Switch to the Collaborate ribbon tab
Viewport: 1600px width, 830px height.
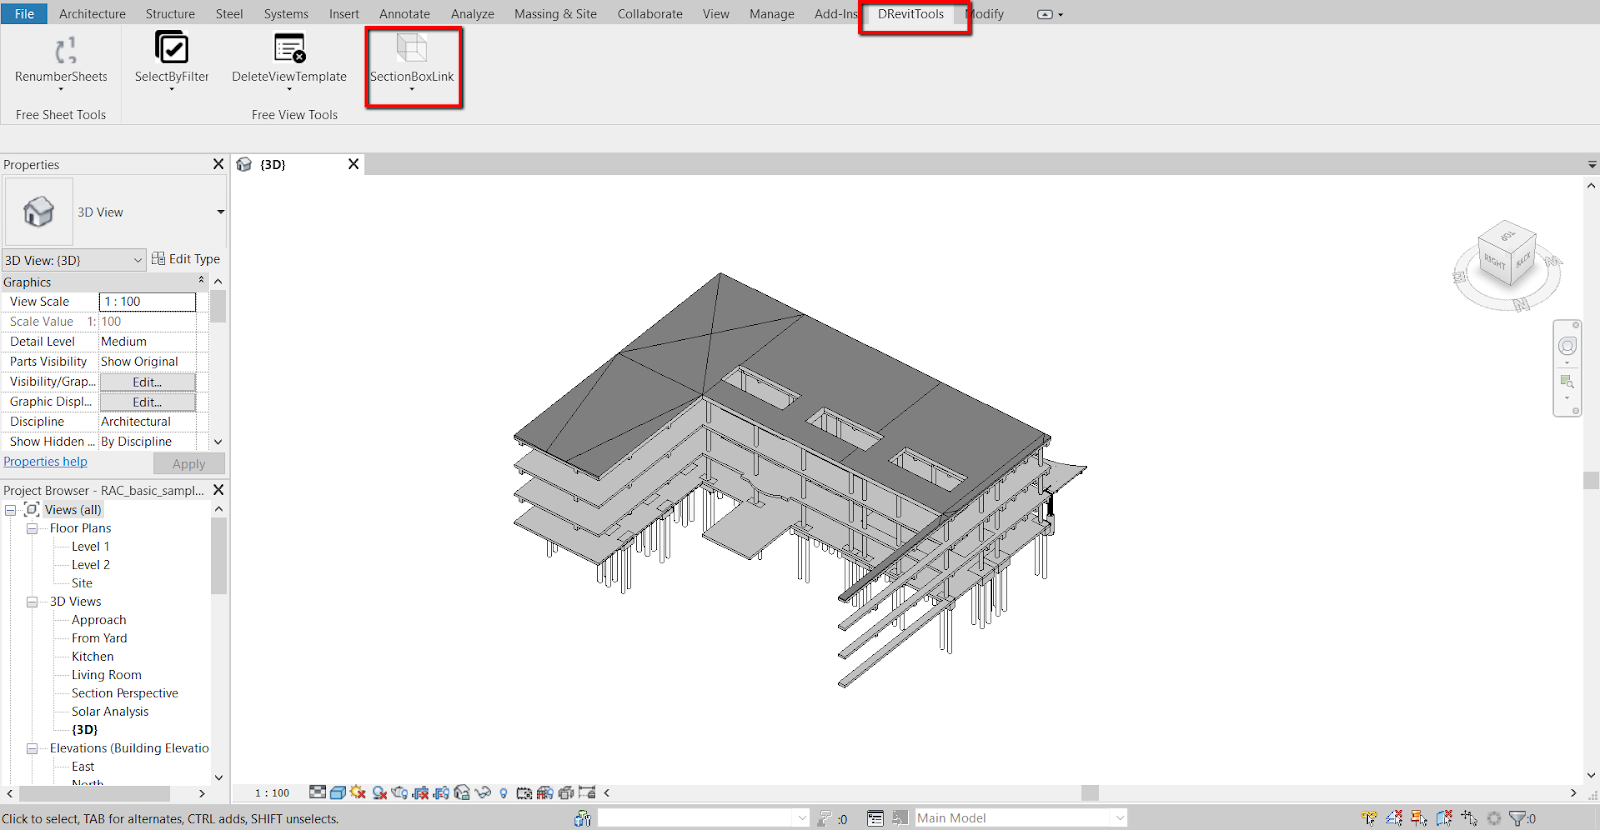[650, 14]
